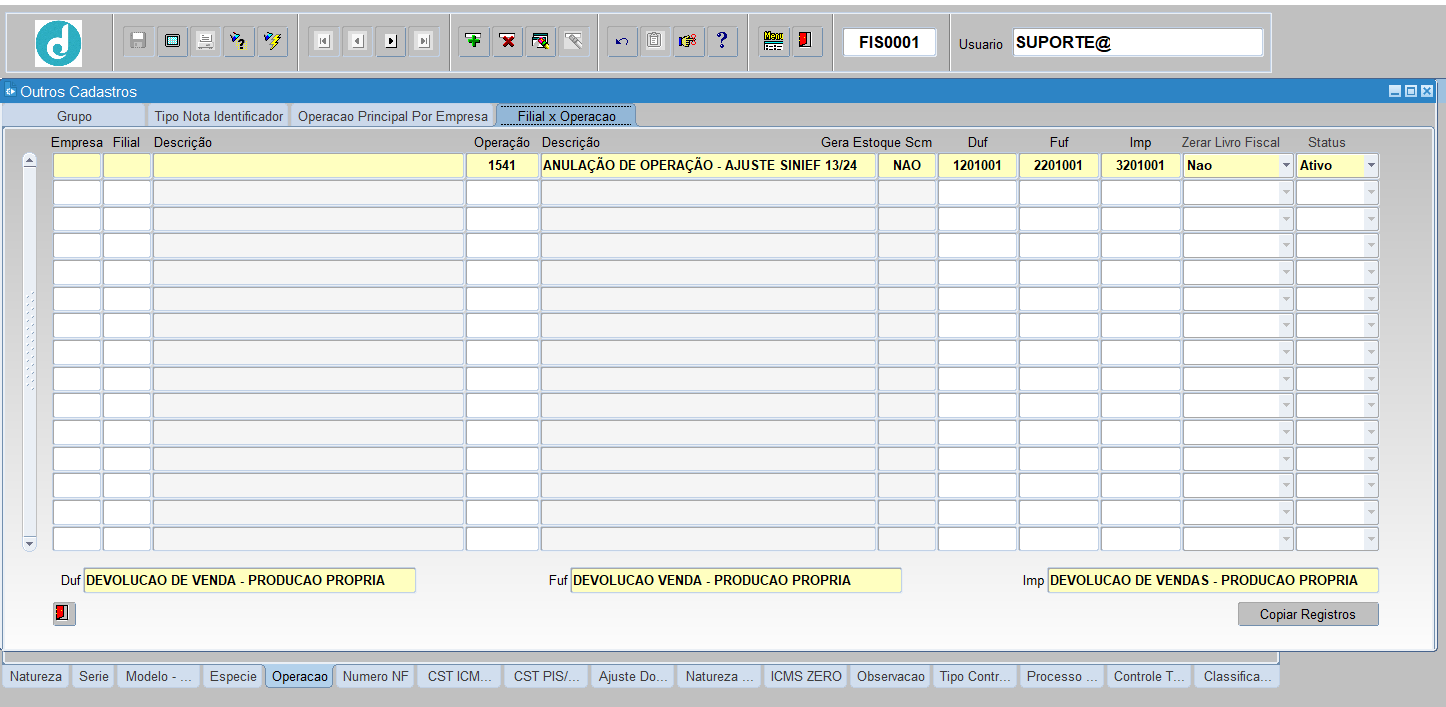Open the Serie bottom tab
1446x707 pixels.
94,677
